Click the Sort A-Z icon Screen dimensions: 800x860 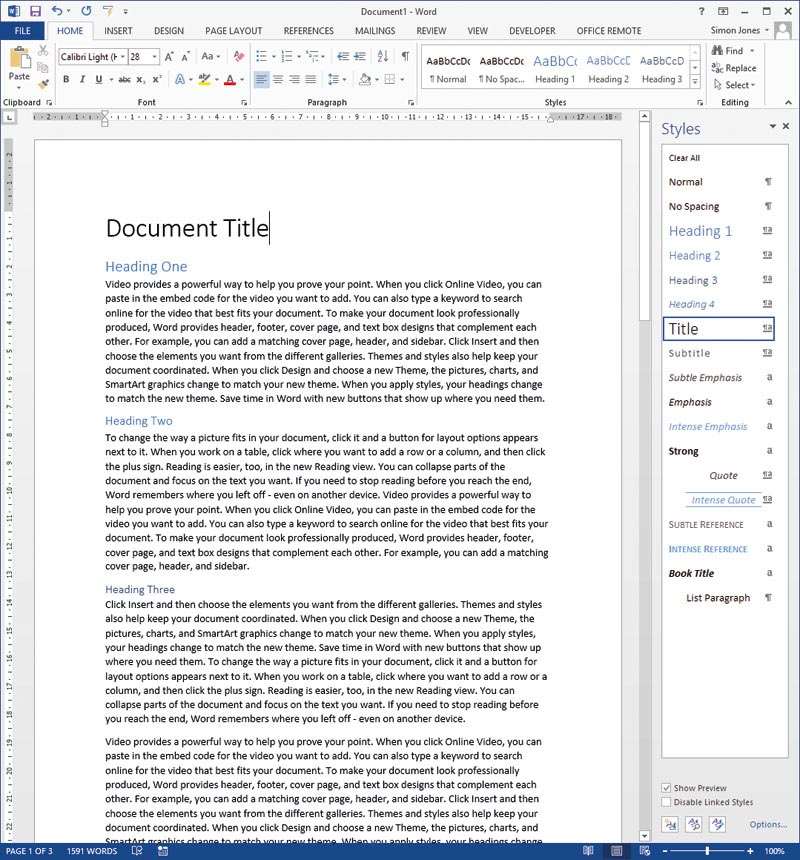tap(383, 56)
